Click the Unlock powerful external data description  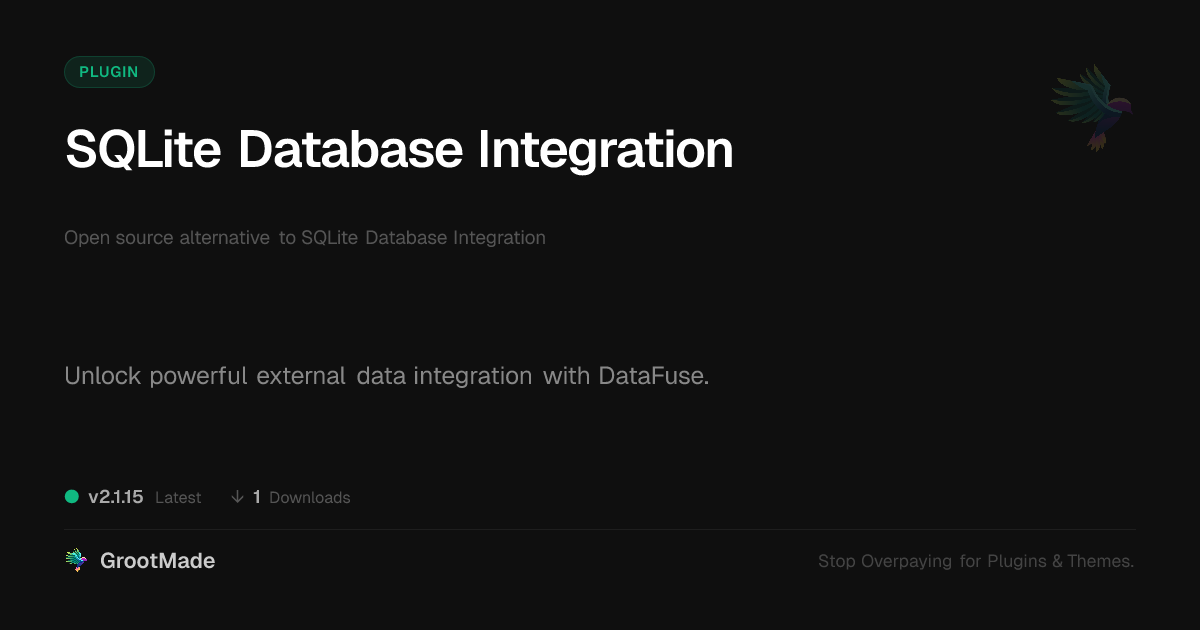tap(386, 376)
